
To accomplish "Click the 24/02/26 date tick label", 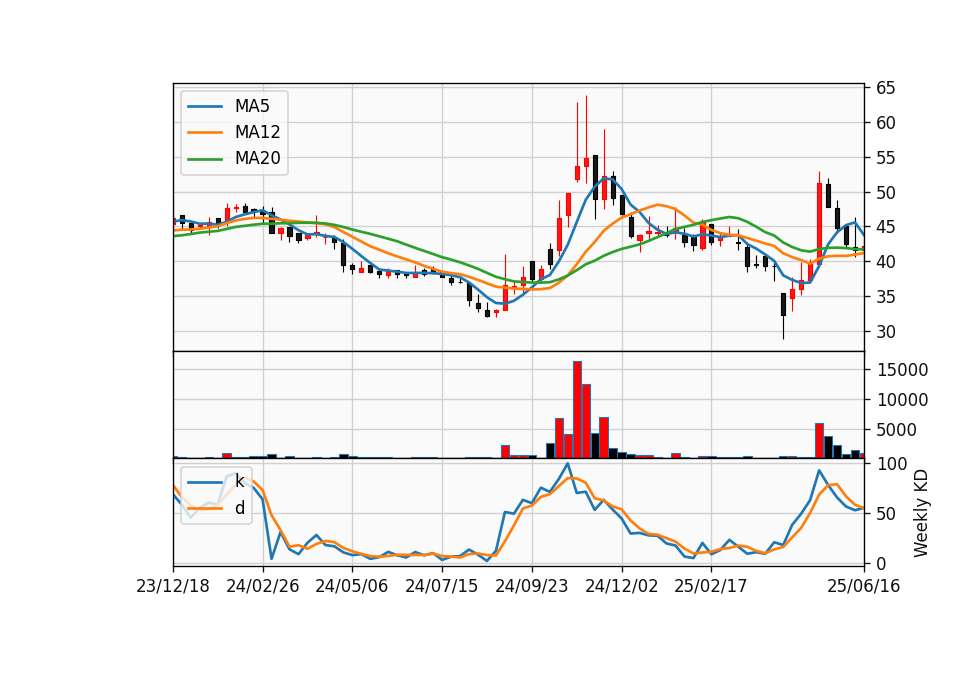I will tap(263, 586).
